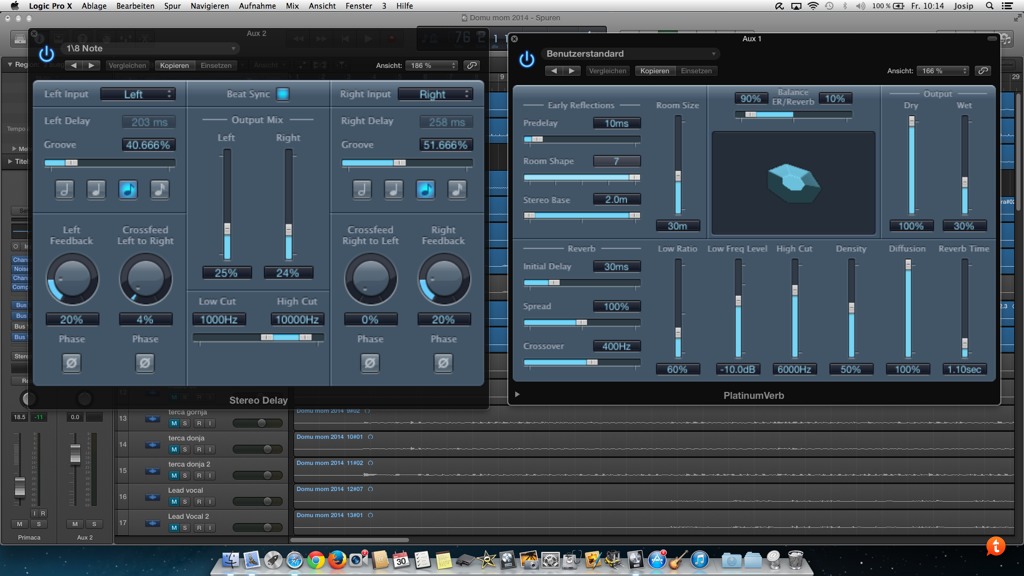
Task: Click the terca donja track icon
Action: click(152, 445)
